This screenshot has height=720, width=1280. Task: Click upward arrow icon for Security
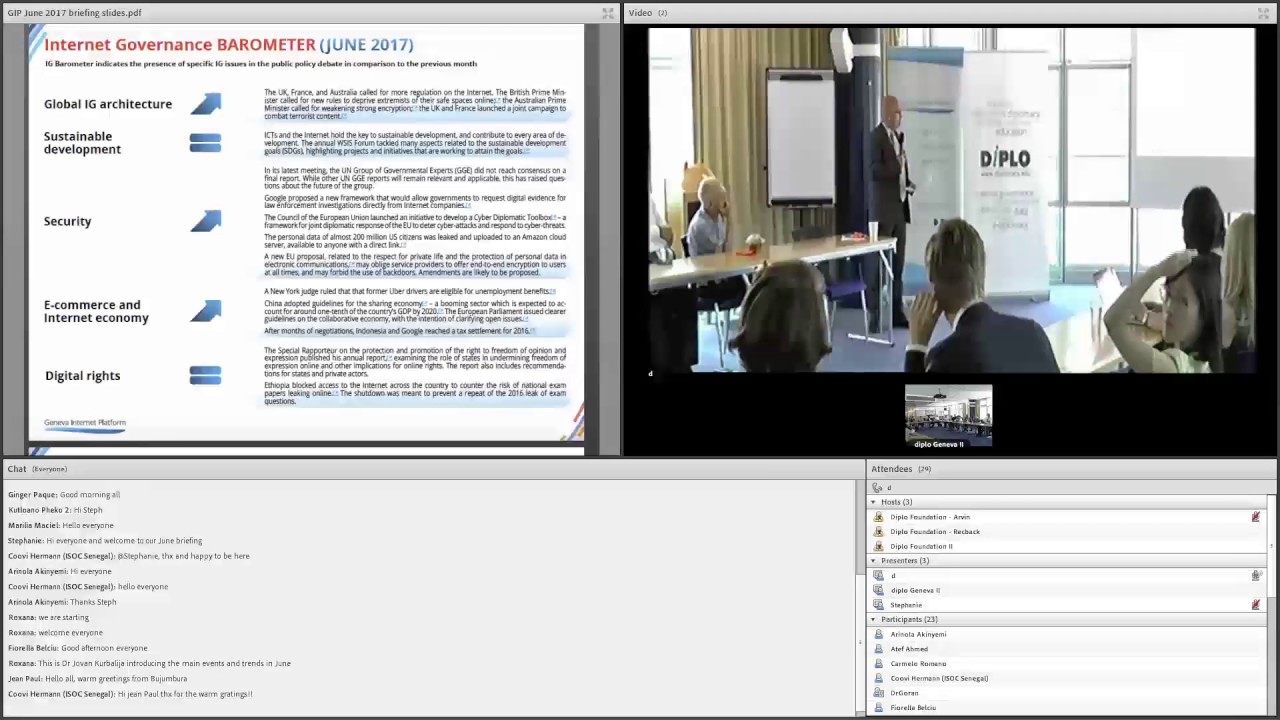[205, 221]
